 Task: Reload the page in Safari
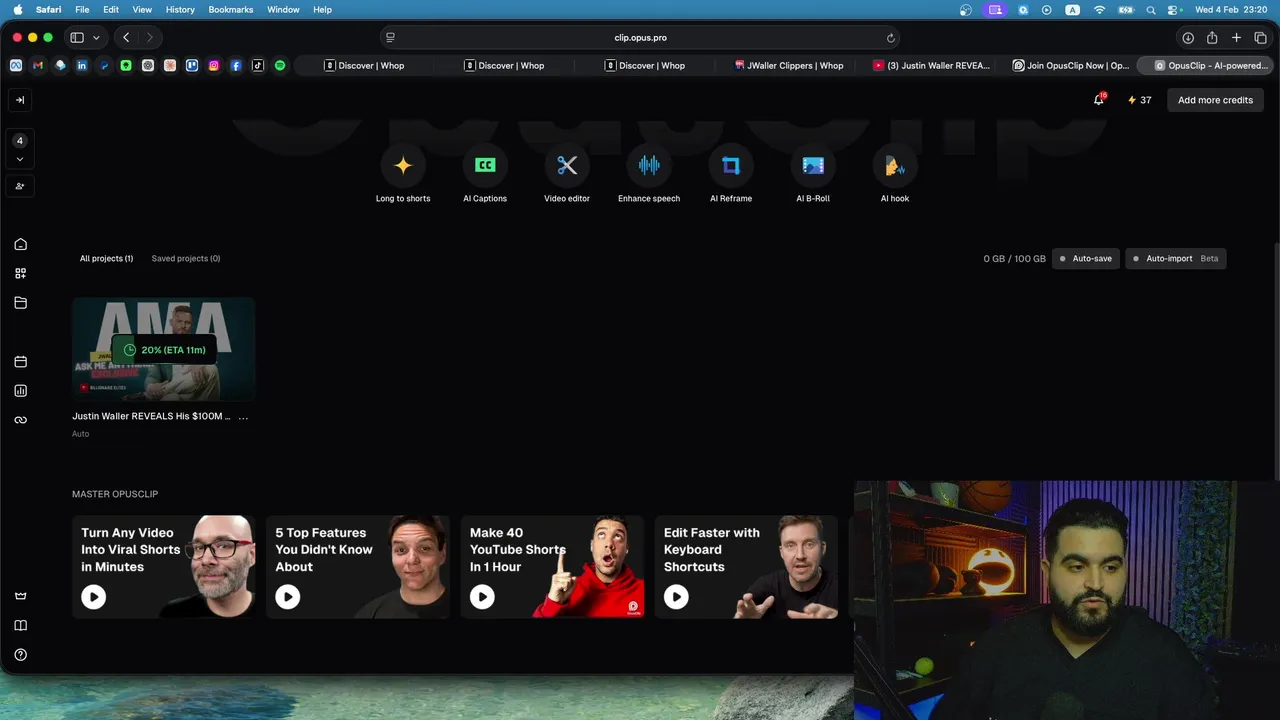890,38
